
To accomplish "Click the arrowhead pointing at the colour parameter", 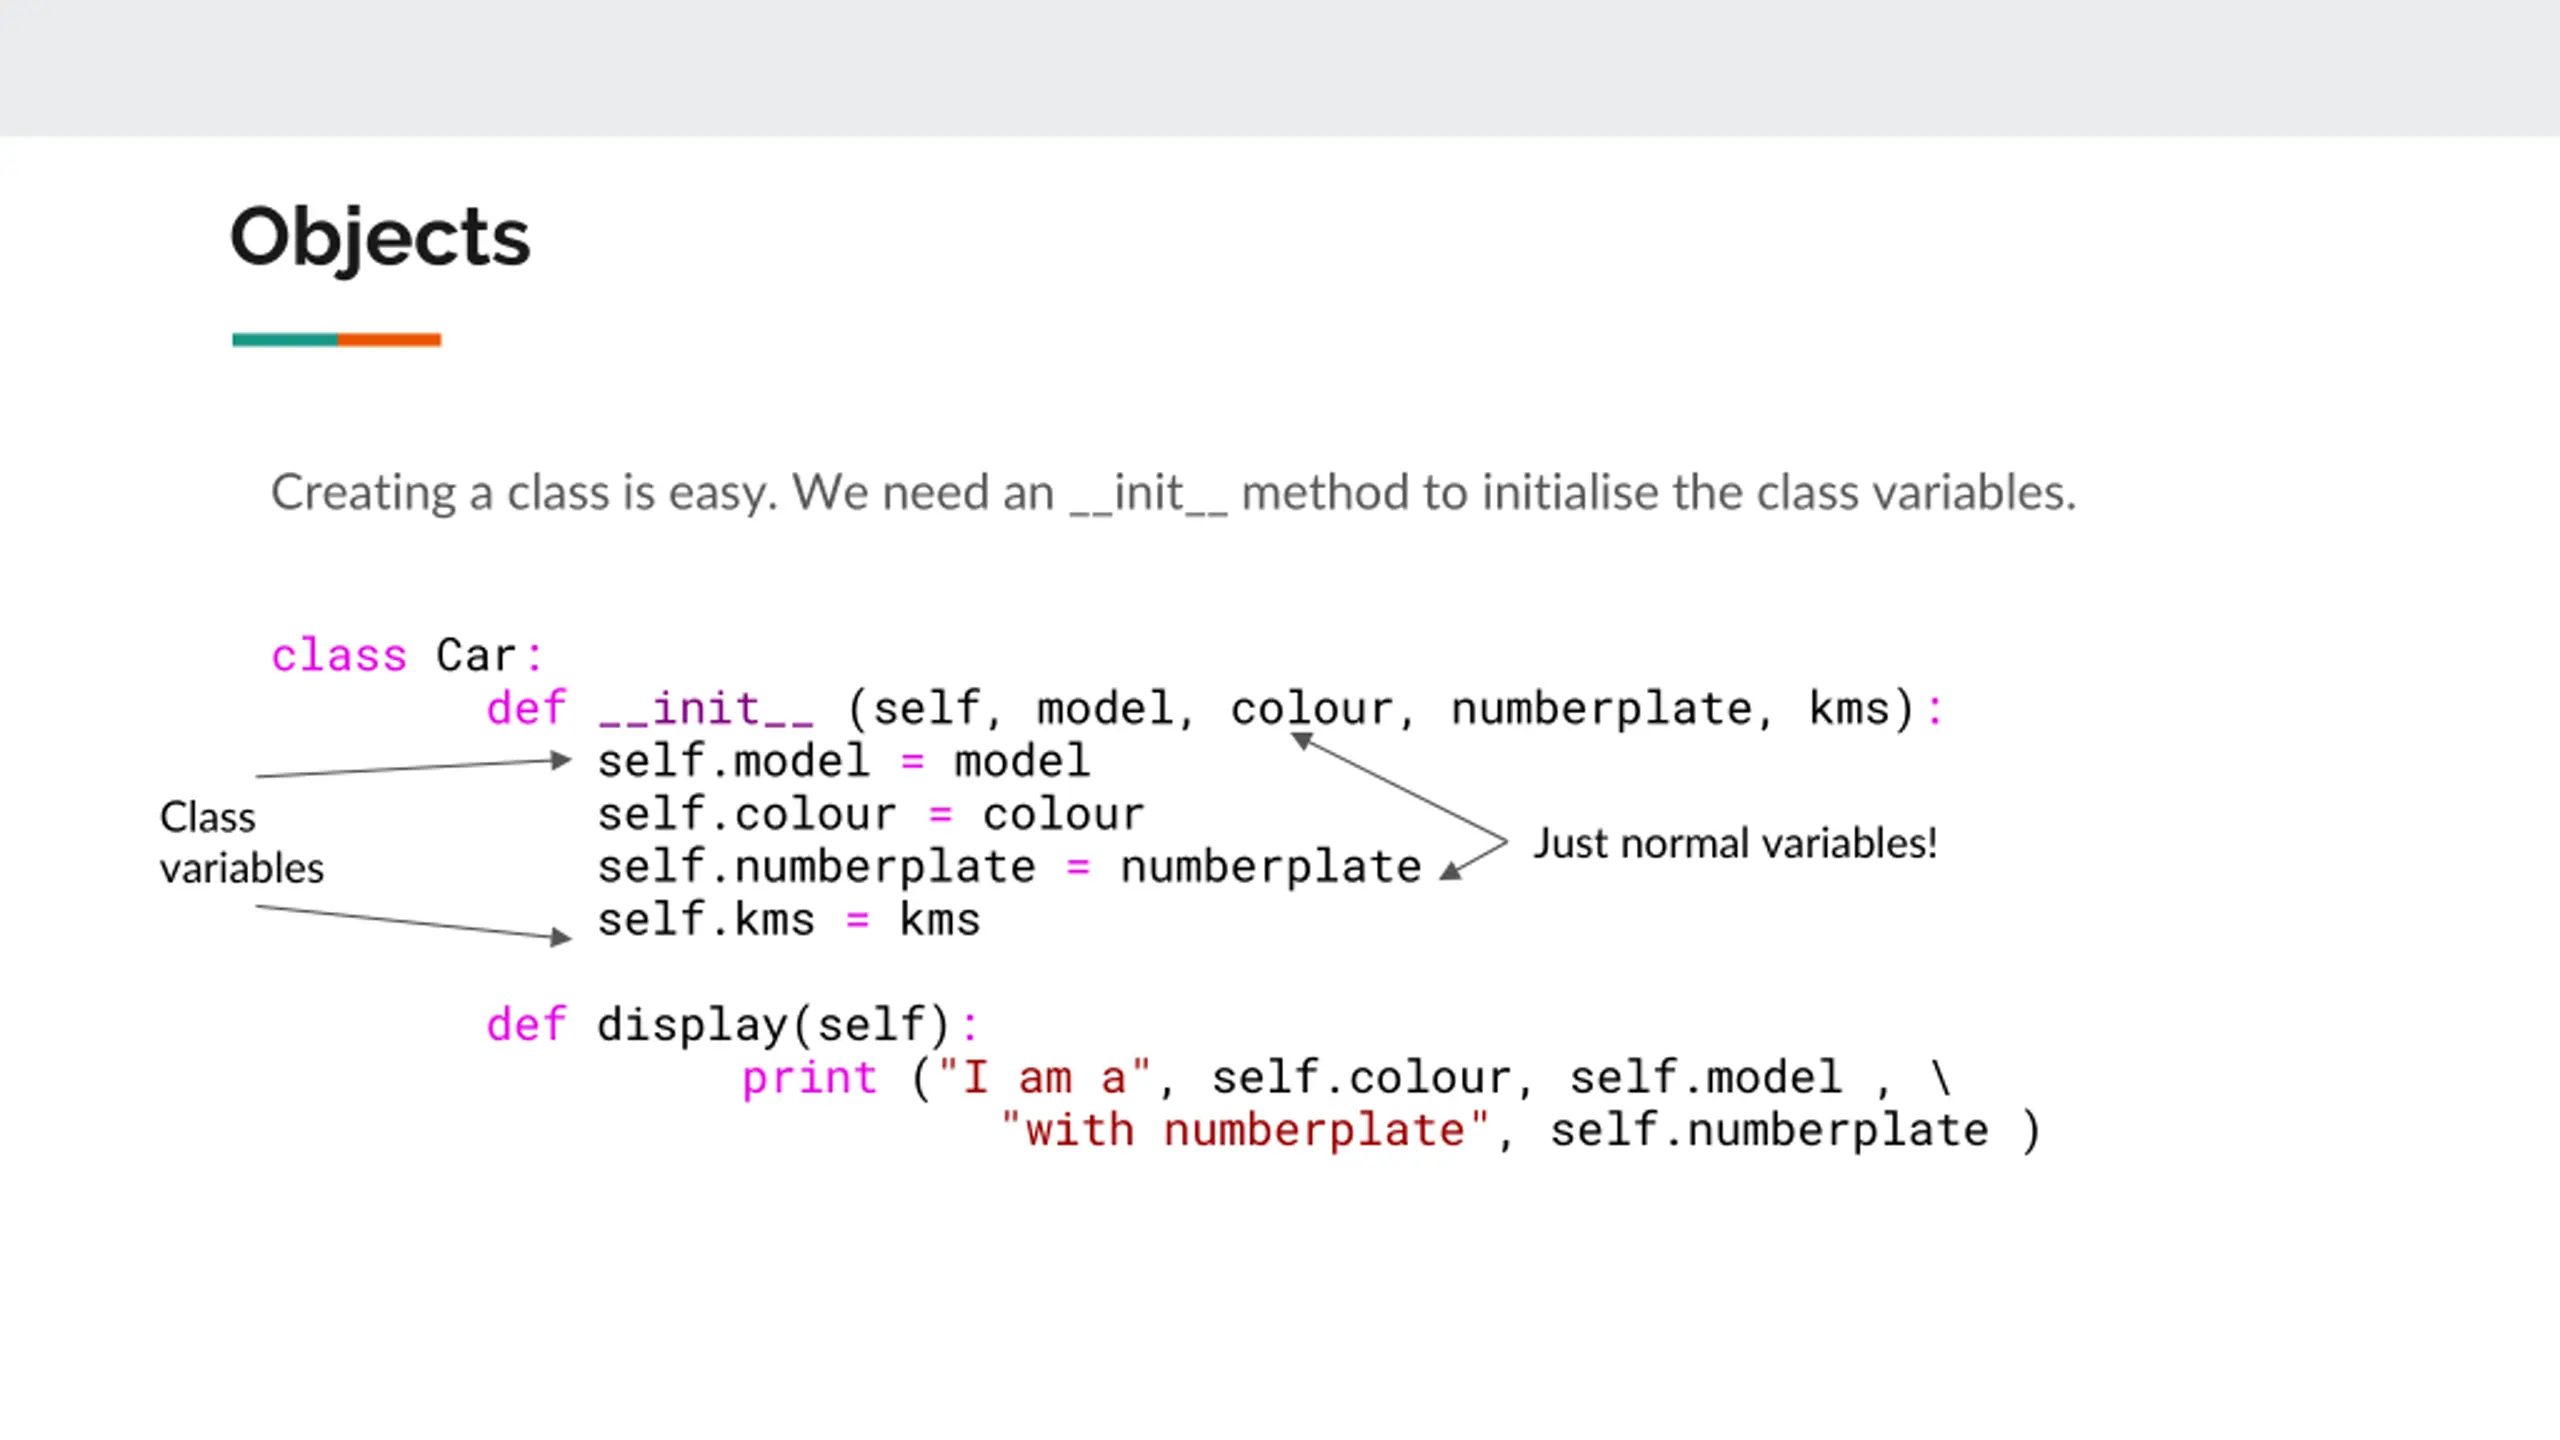I will point(1301,741).
